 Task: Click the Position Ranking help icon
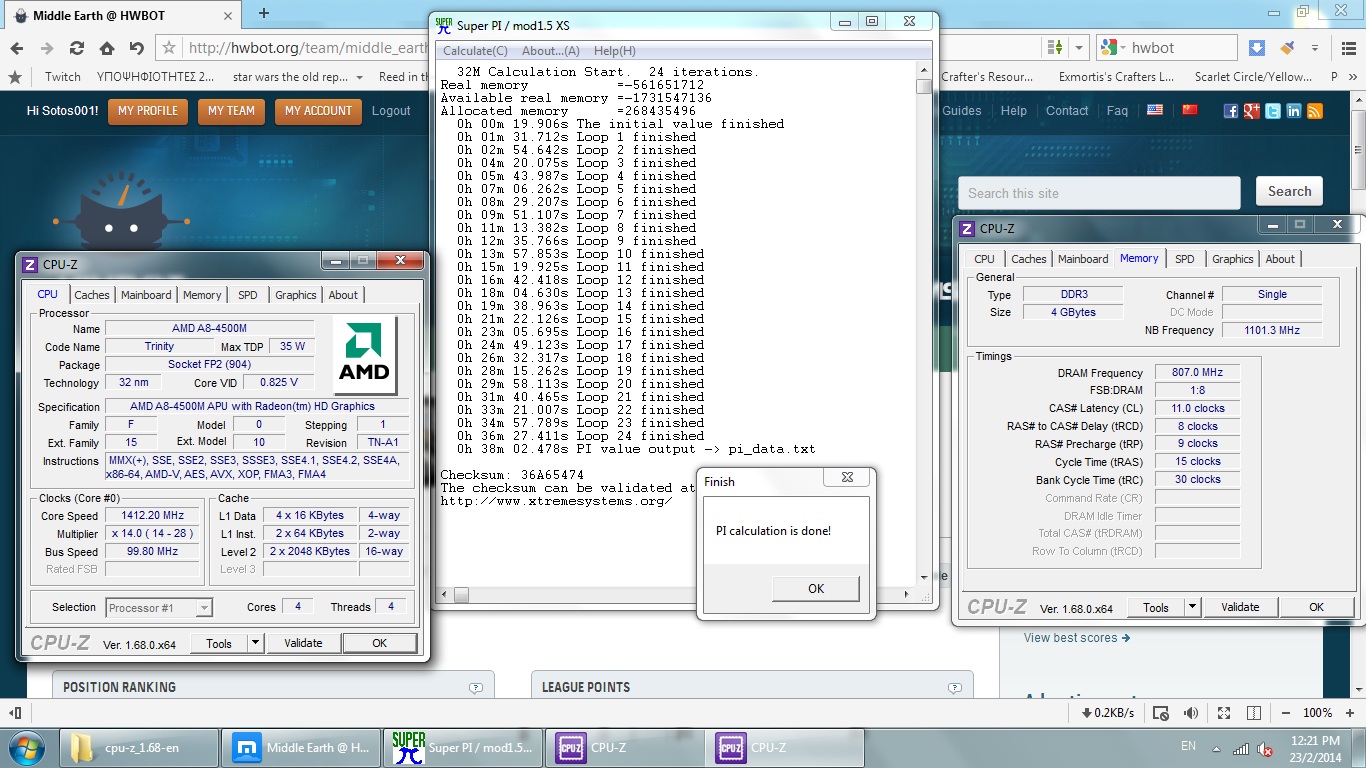475,688
